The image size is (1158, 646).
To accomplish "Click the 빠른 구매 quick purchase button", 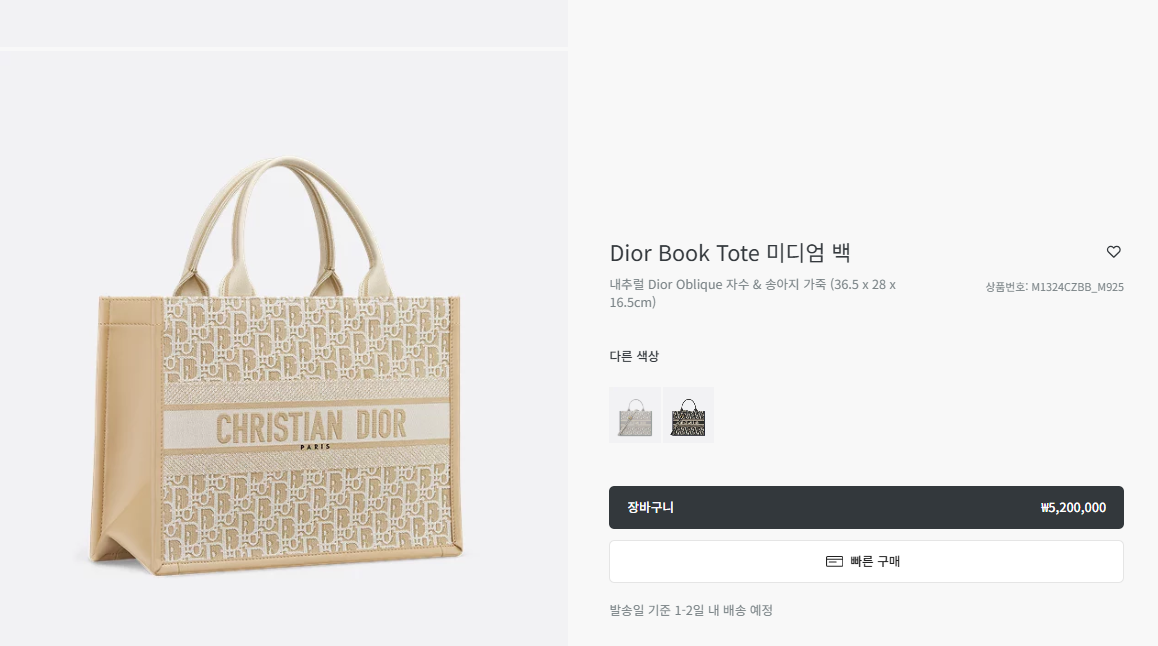I will tap(866, 562).
